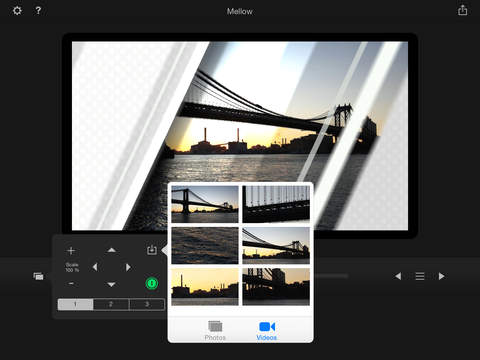Increase scale with the plus icon
This screenshot has width=480, height=360.
pyautogui.click(x=71, y=251)
